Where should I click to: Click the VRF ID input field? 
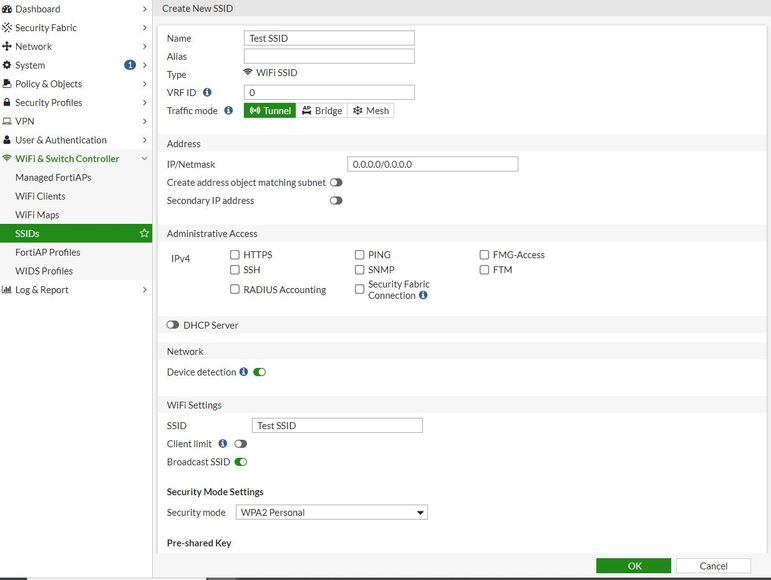(329, 92)
